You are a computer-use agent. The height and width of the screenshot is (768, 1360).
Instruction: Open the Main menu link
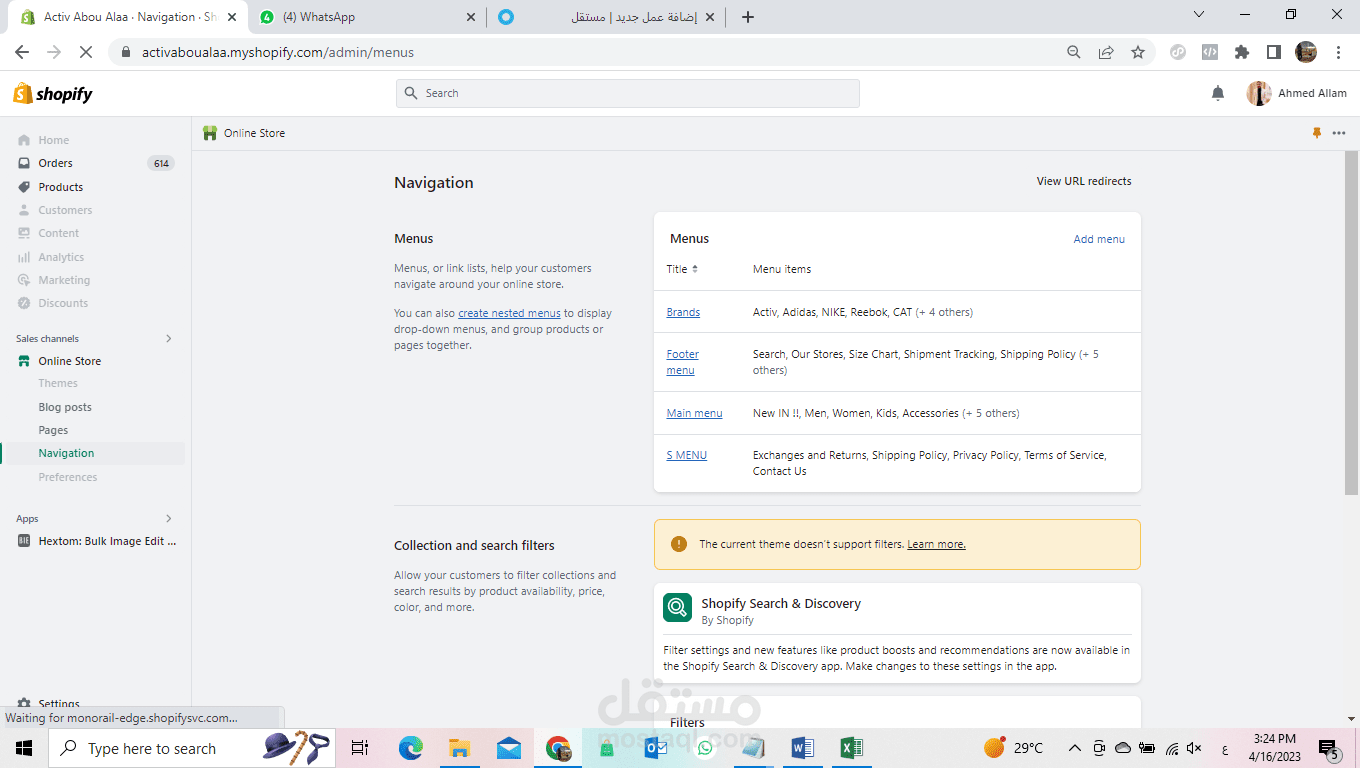[694, 413]
